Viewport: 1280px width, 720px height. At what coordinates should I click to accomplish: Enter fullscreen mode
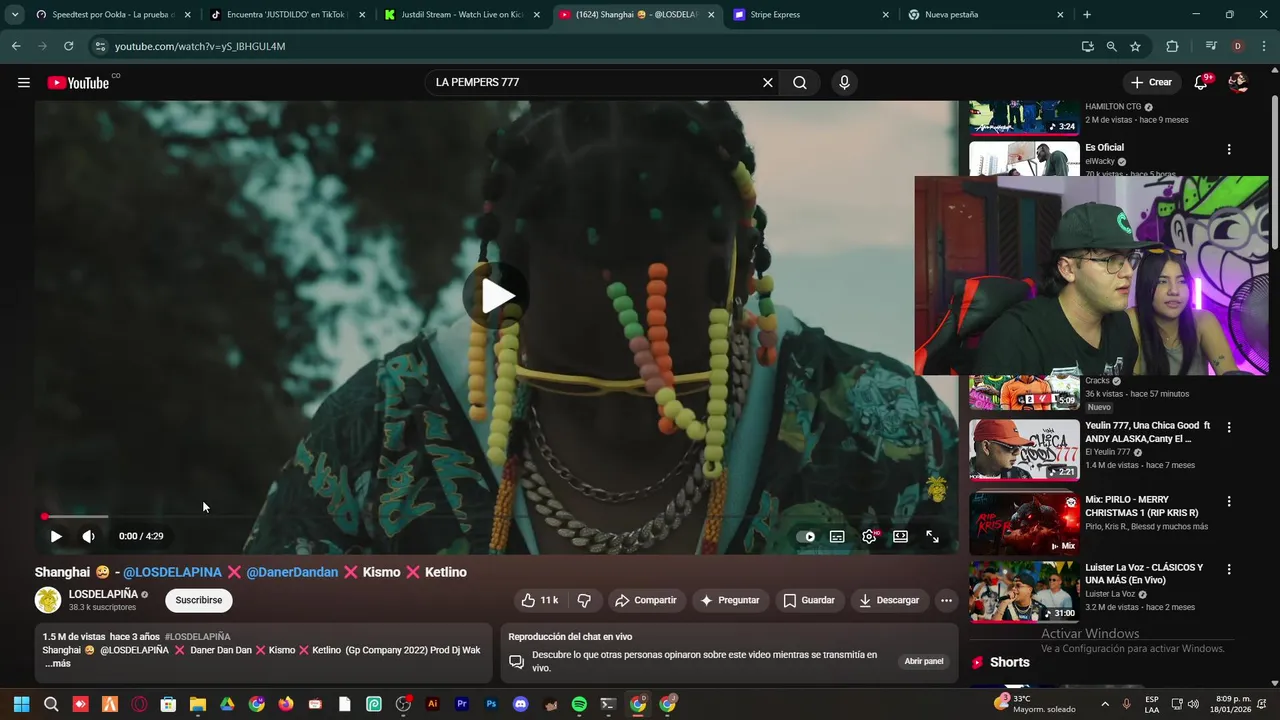tap(932, 537)
